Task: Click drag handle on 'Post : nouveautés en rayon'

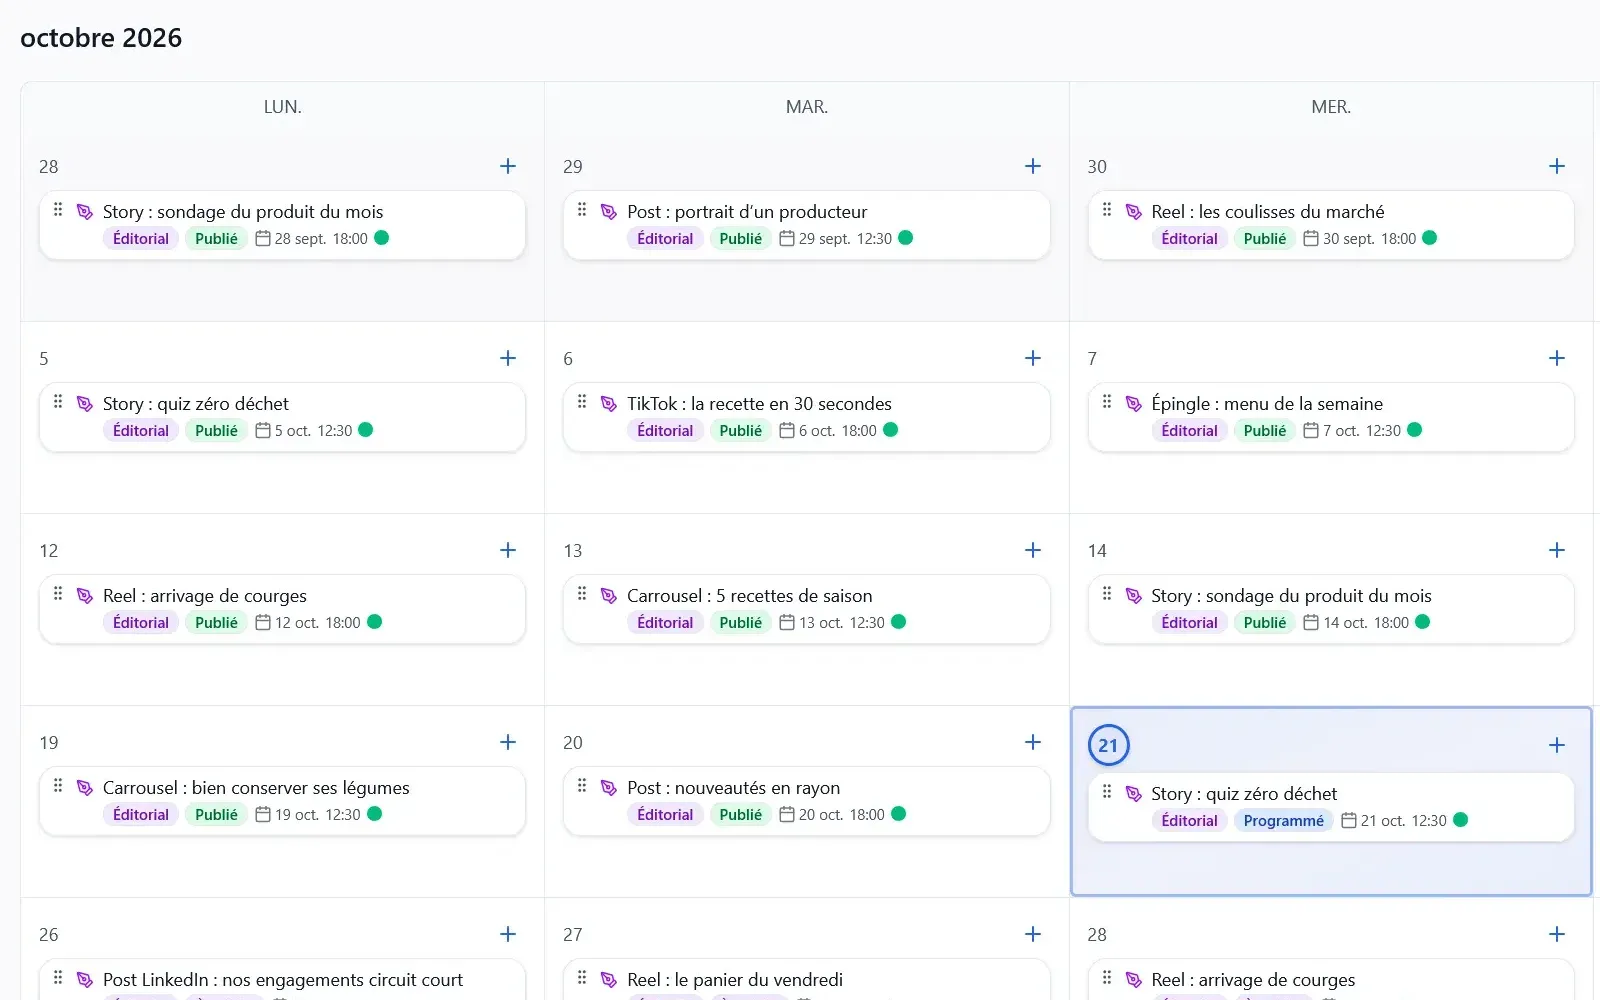Action: (x=582, y=786)
